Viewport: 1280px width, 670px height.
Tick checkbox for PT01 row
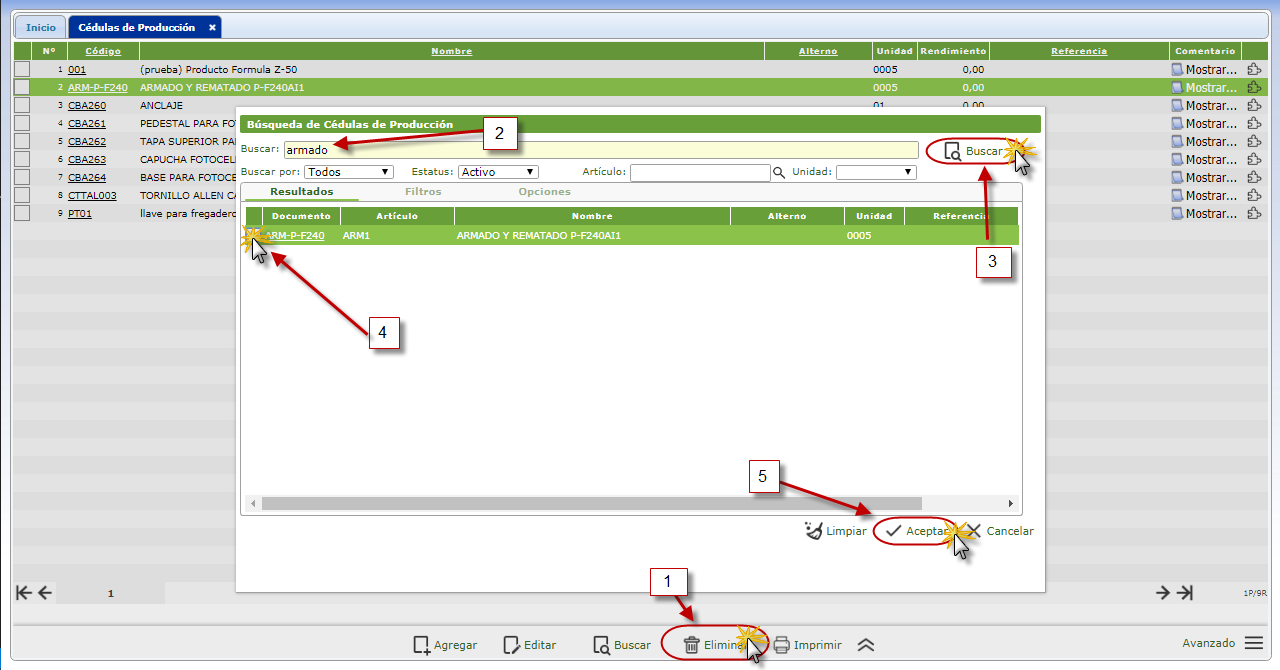(22, 214)
